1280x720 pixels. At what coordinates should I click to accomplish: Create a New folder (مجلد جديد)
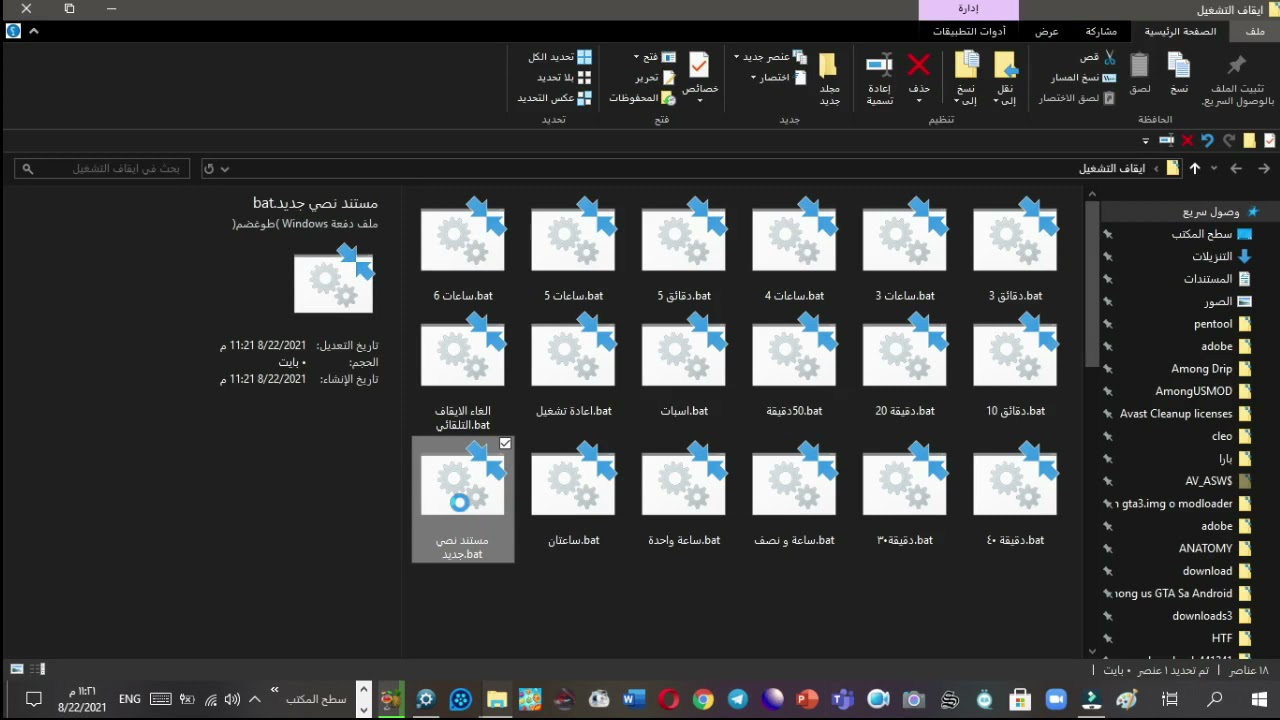click(x=829, y=79)
